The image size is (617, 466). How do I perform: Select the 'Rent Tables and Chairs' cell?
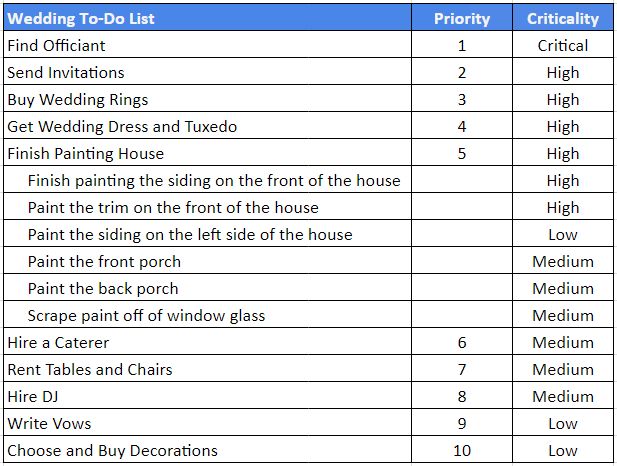(x=207, y=369)
